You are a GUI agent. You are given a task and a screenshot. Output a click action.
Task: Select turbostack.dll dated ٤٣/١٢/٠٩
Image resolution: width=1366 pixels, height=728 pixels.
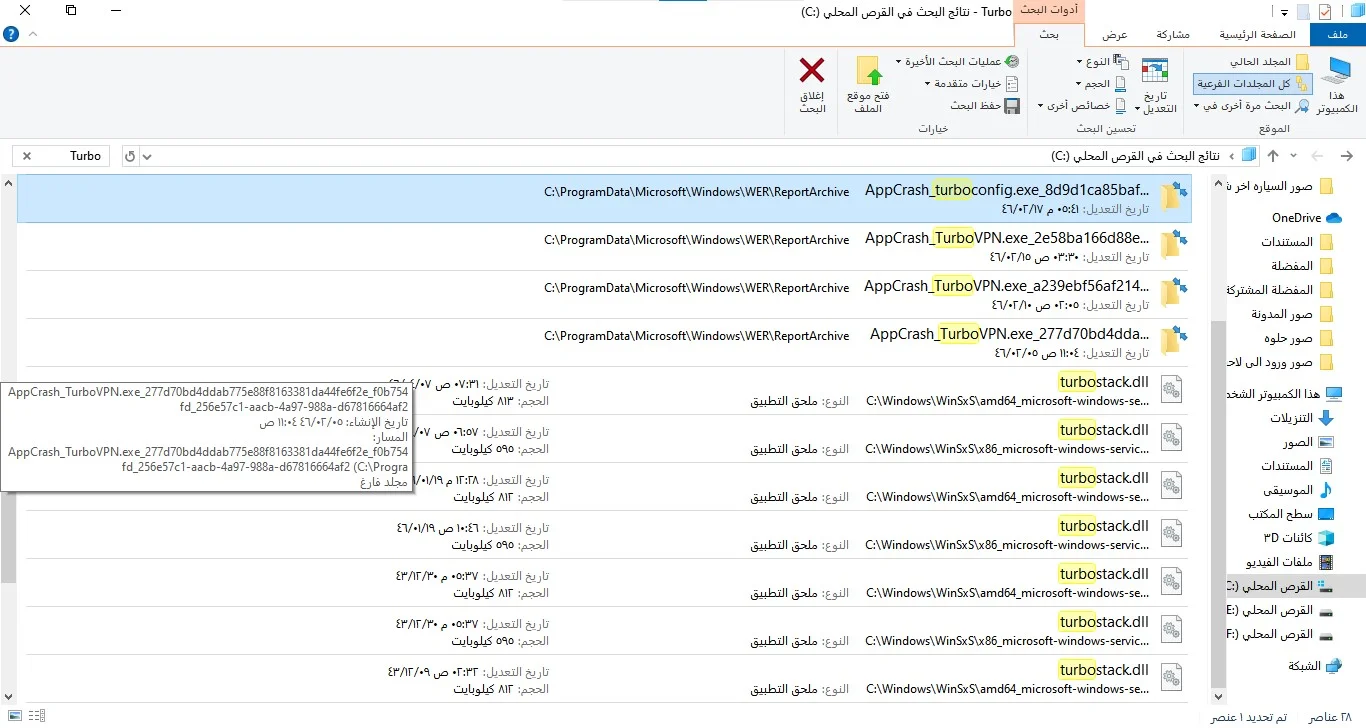602,679
